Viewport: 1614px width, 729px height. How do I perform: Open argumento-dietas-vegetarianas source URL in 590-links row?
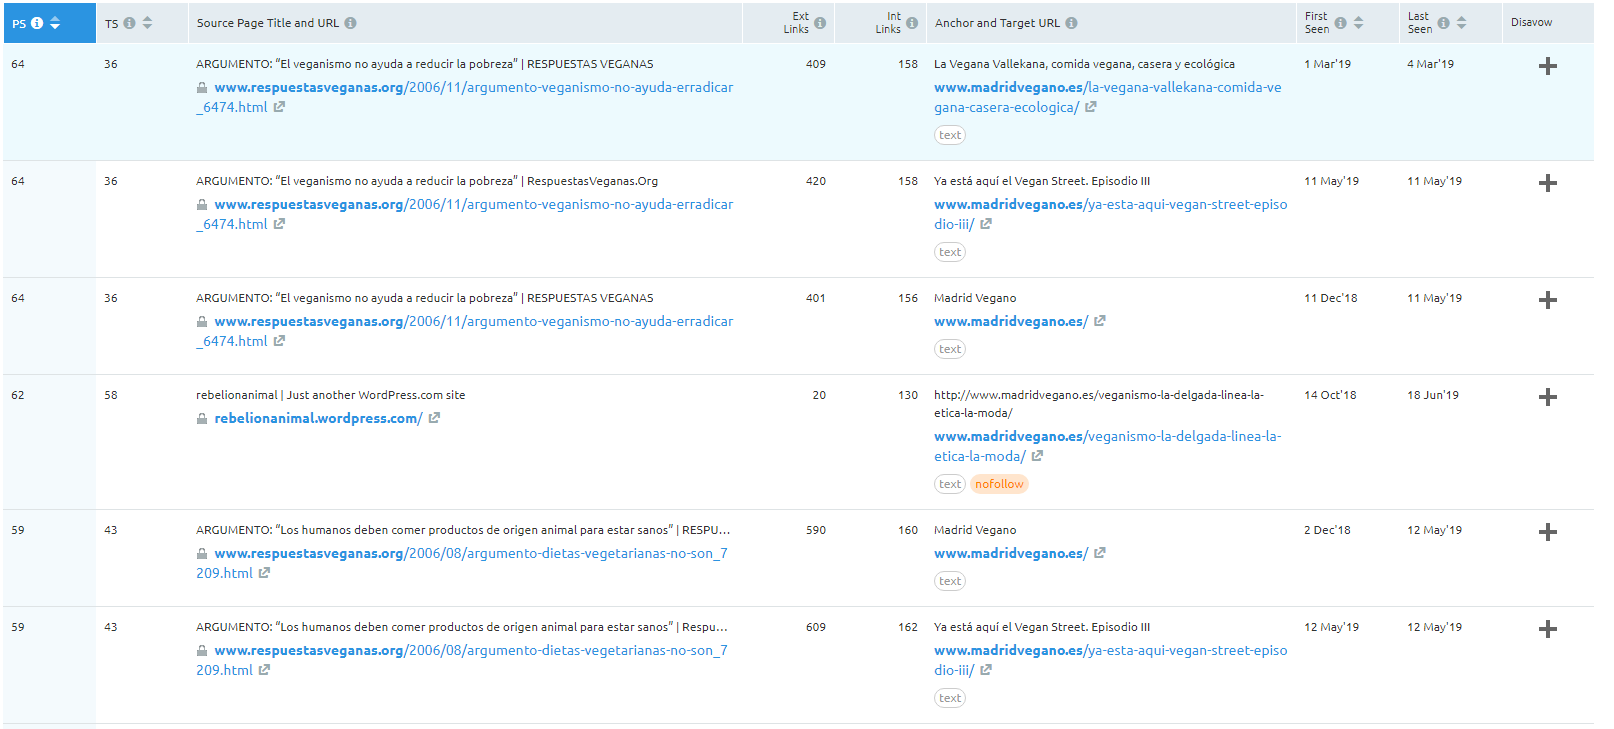[x=462, y=563]
